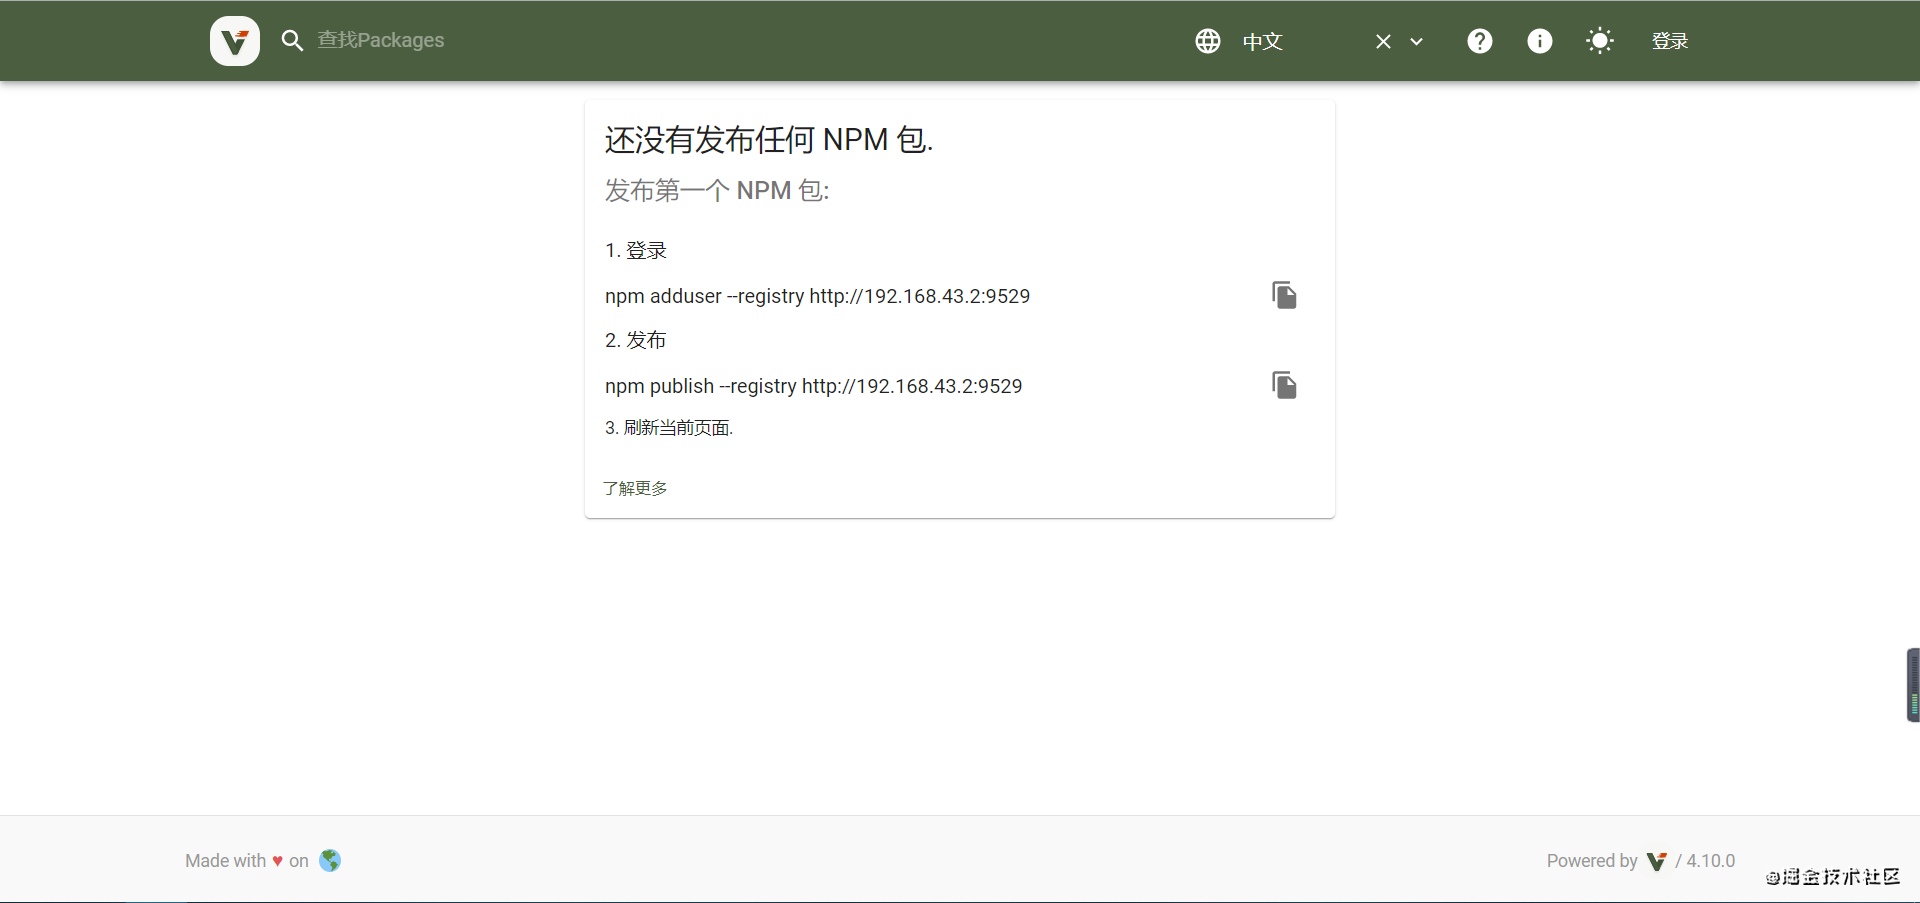Open the 了解更多 learn more link
This screenshot has height=903, width=1920.
click(635, 488)
